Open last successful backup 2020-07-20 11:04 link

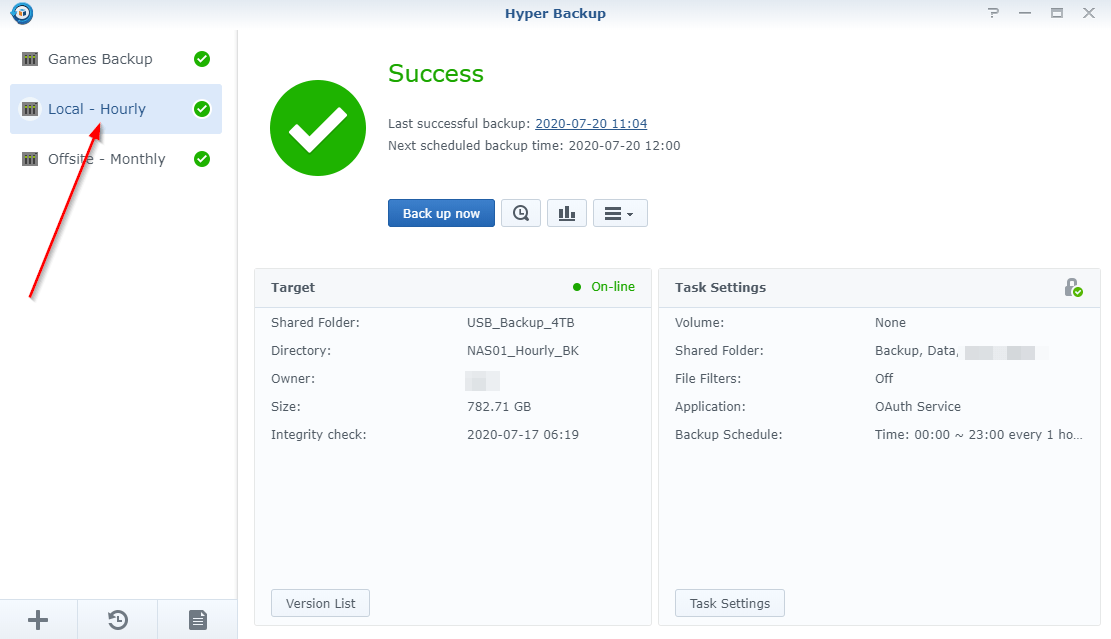tap(591, 123)
